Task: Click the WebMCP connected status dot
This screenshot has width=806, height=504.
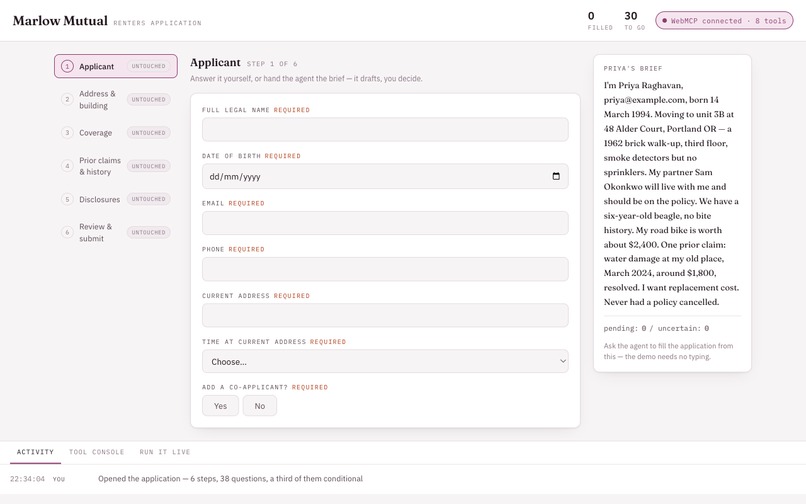Action: (x=665, y=21)
